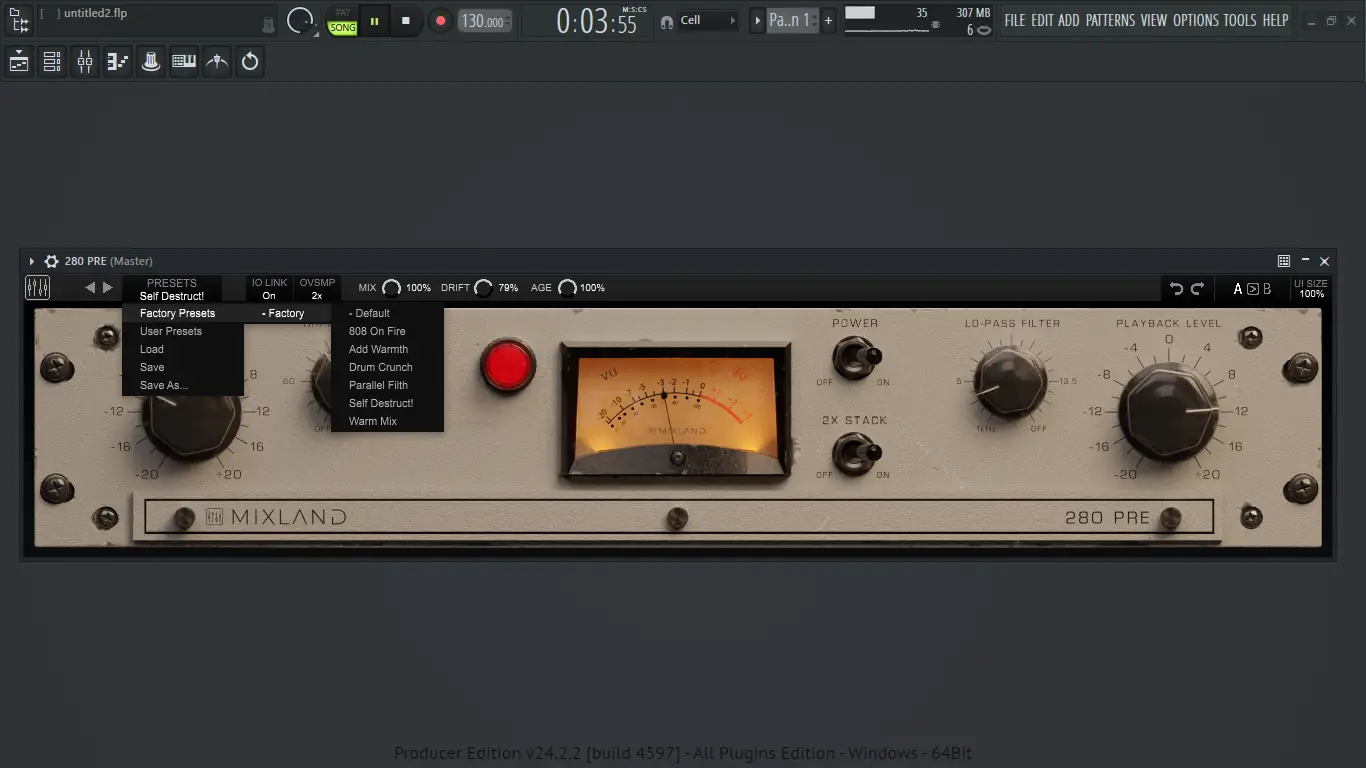This screenshot has height=768, width=1366.
Task: Click the headphones icon beside the time display
Action: click(667, 21)
